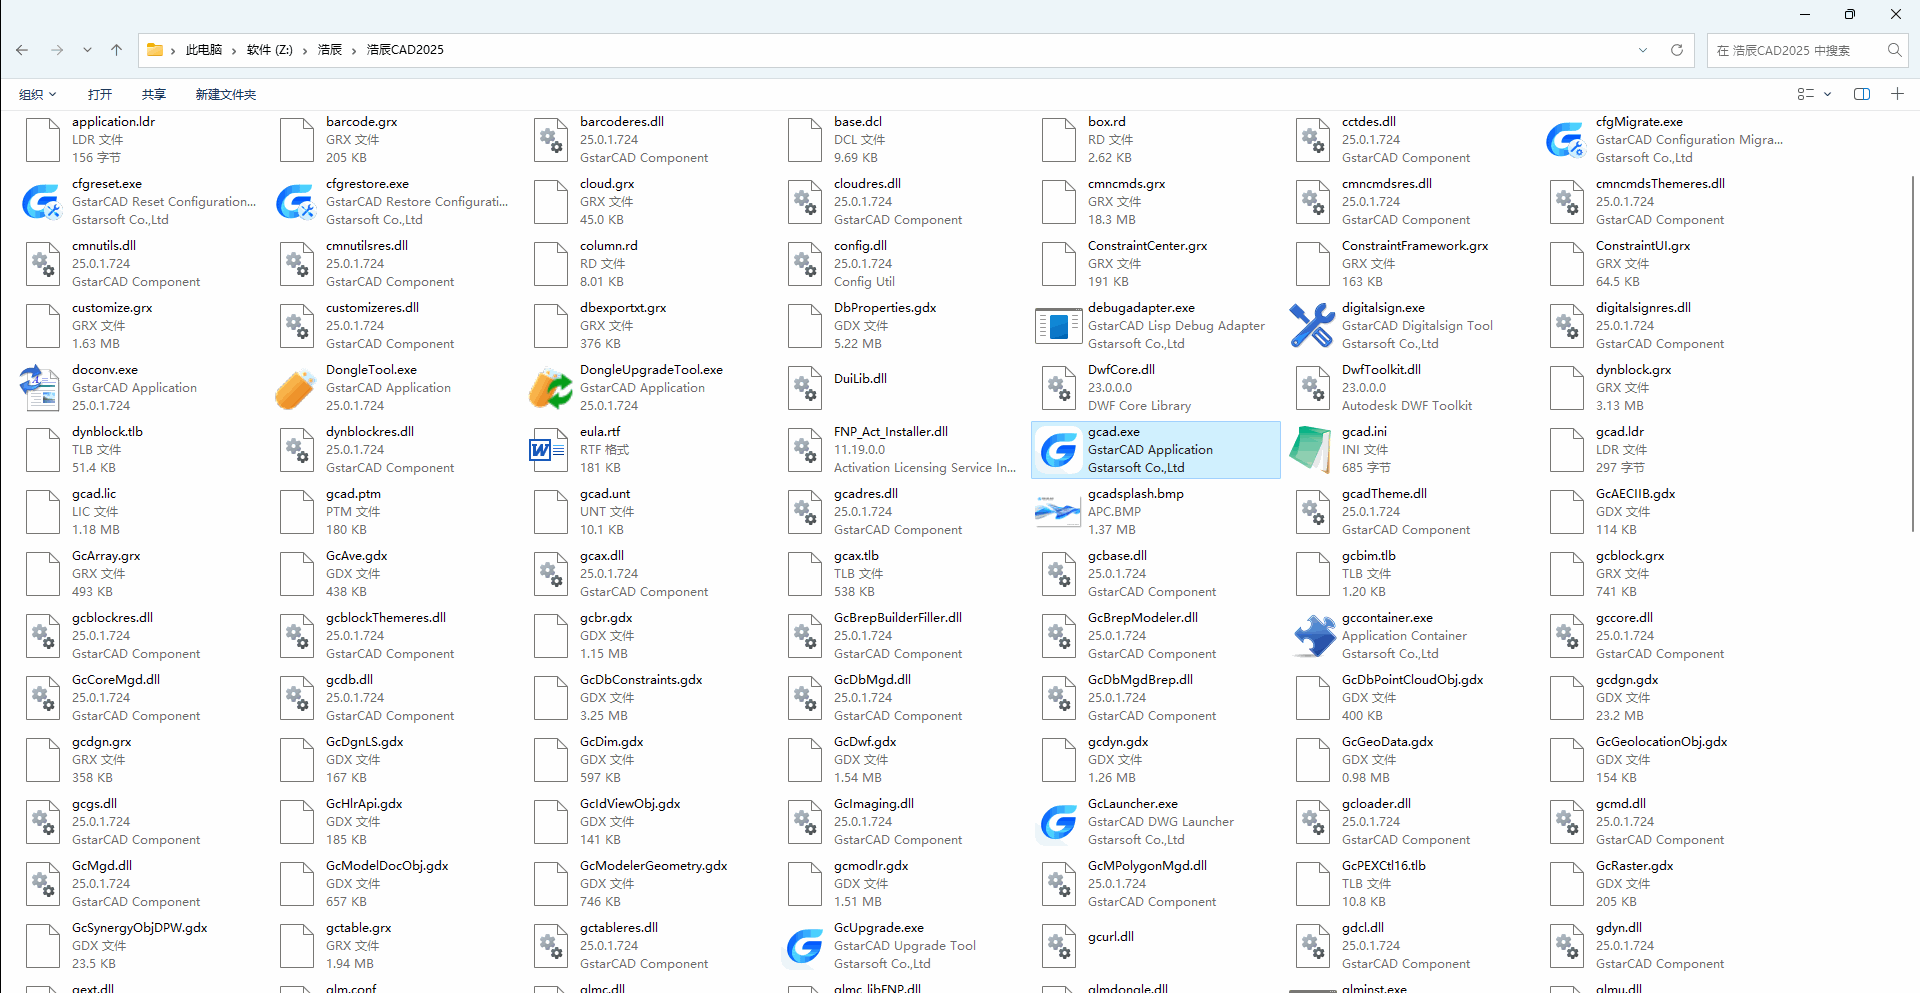Select the digitalsign.exe wrench icon

(x=1312, y=326)
